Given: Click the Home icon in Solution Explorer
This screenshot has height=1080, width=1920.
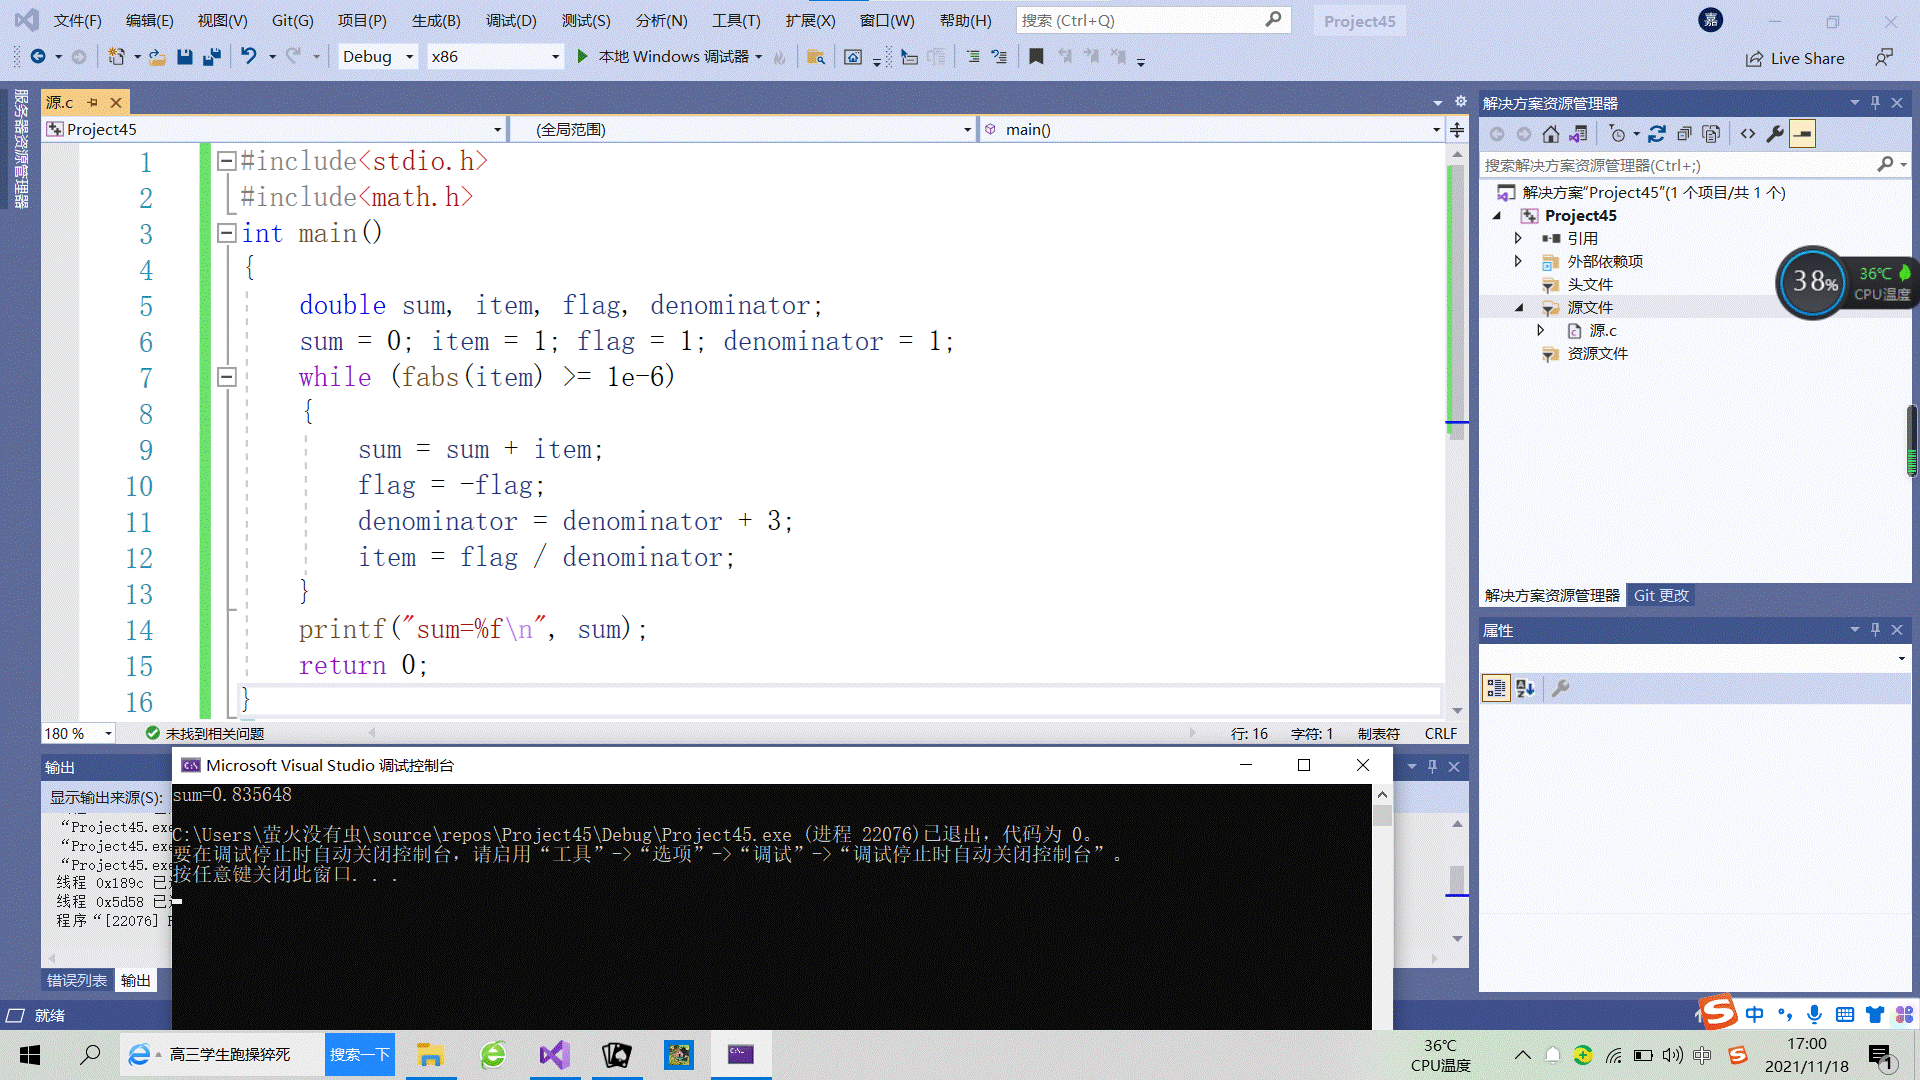Looking at the screenshot, I should [1550, 134].
